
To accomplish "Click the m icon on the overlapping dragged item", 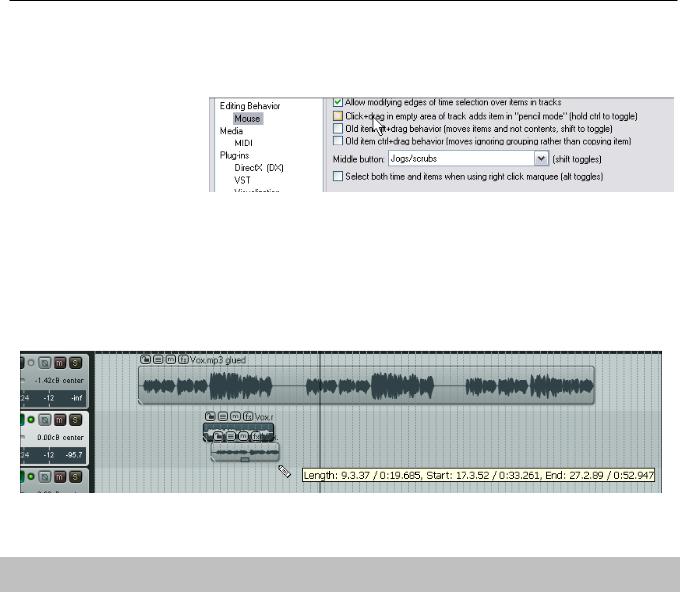I will click(x=243, y=436).
